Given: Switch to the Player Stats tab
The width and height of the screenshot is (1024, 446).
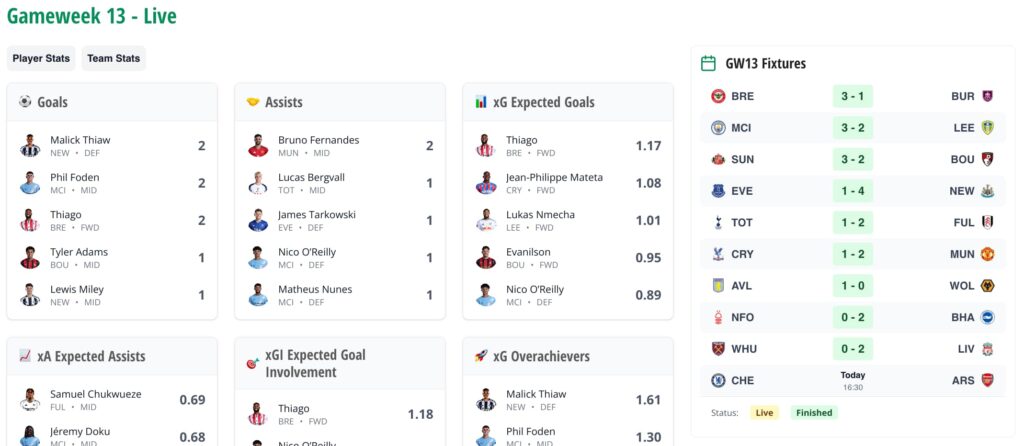Looking at the screenshot, I should pos(41,58).
